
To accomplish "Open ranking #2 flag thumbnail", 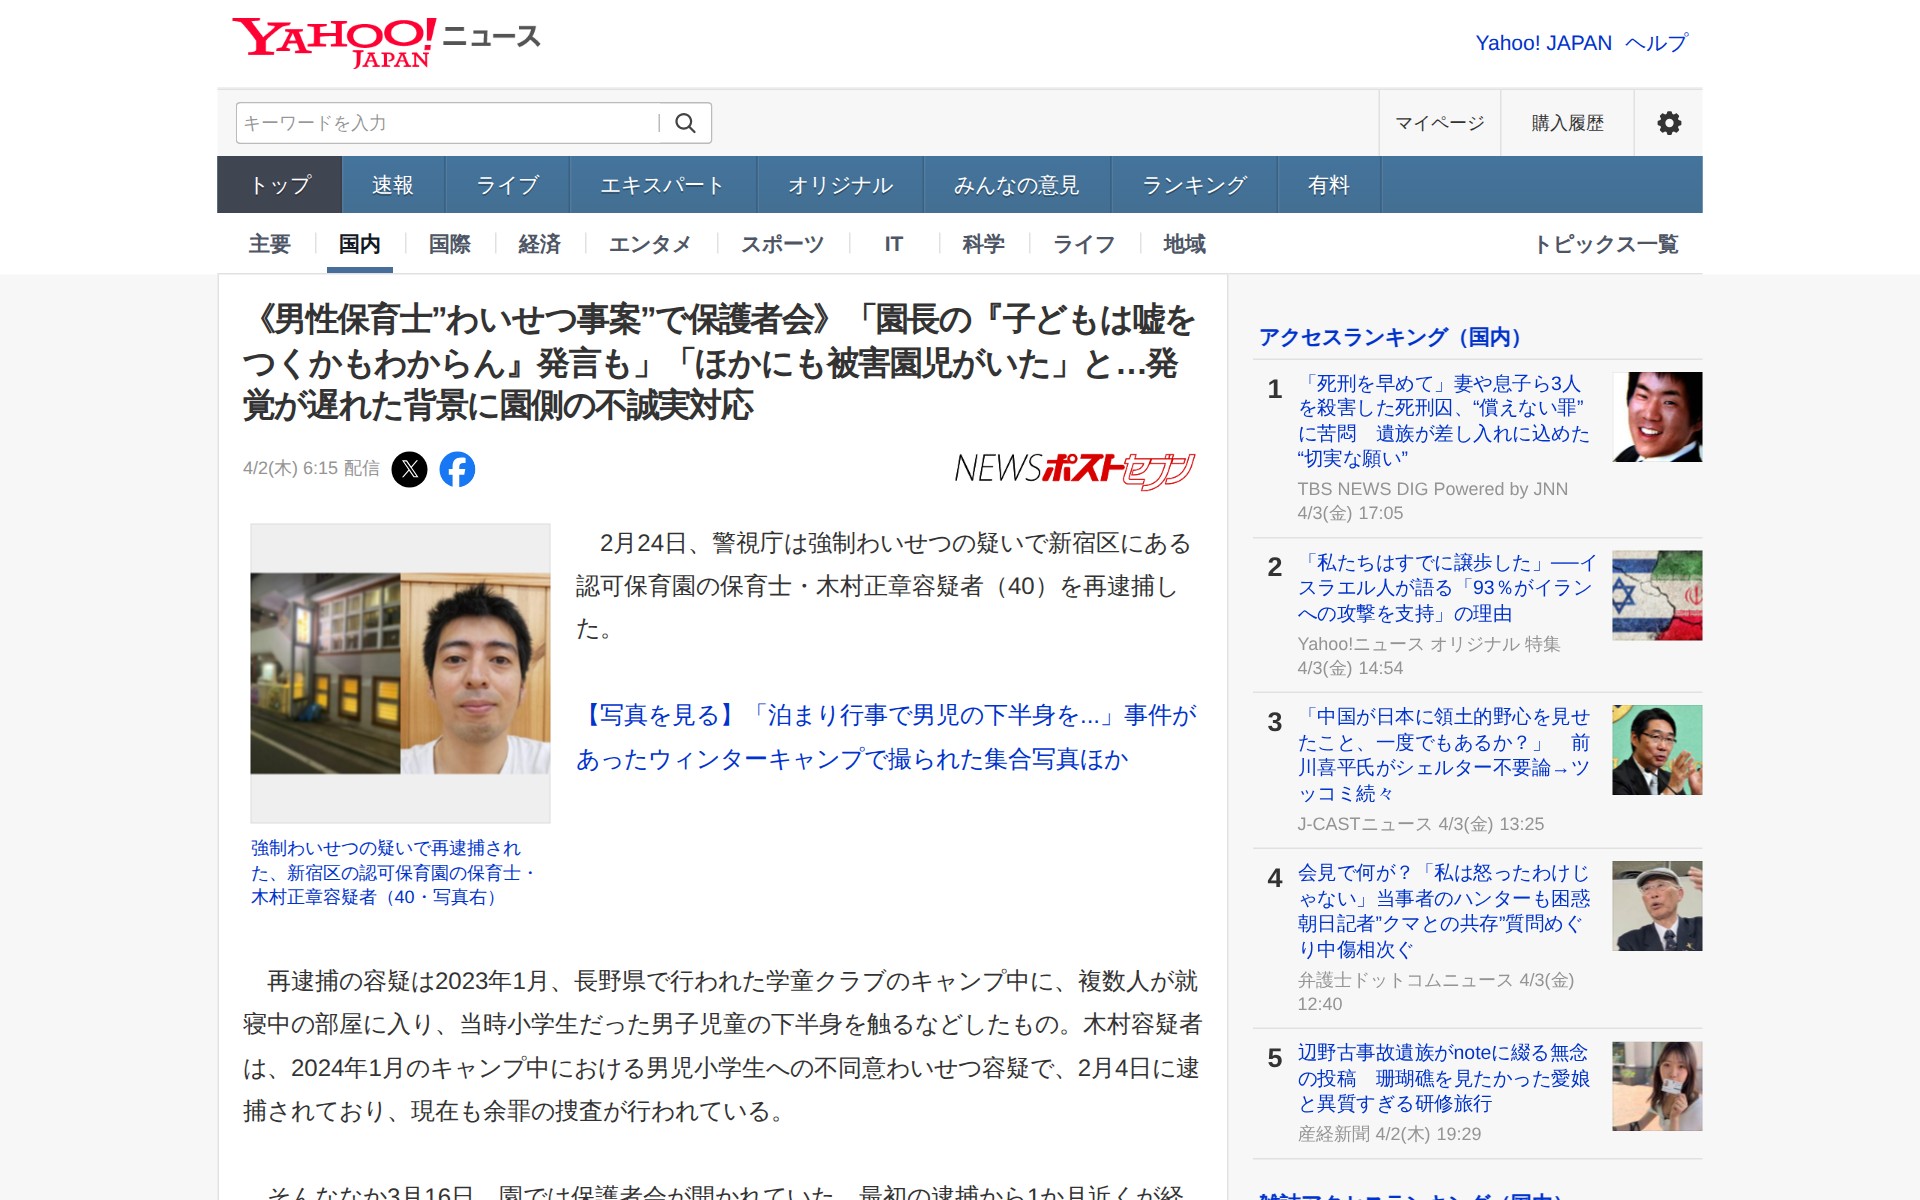I will (1656, 595).
